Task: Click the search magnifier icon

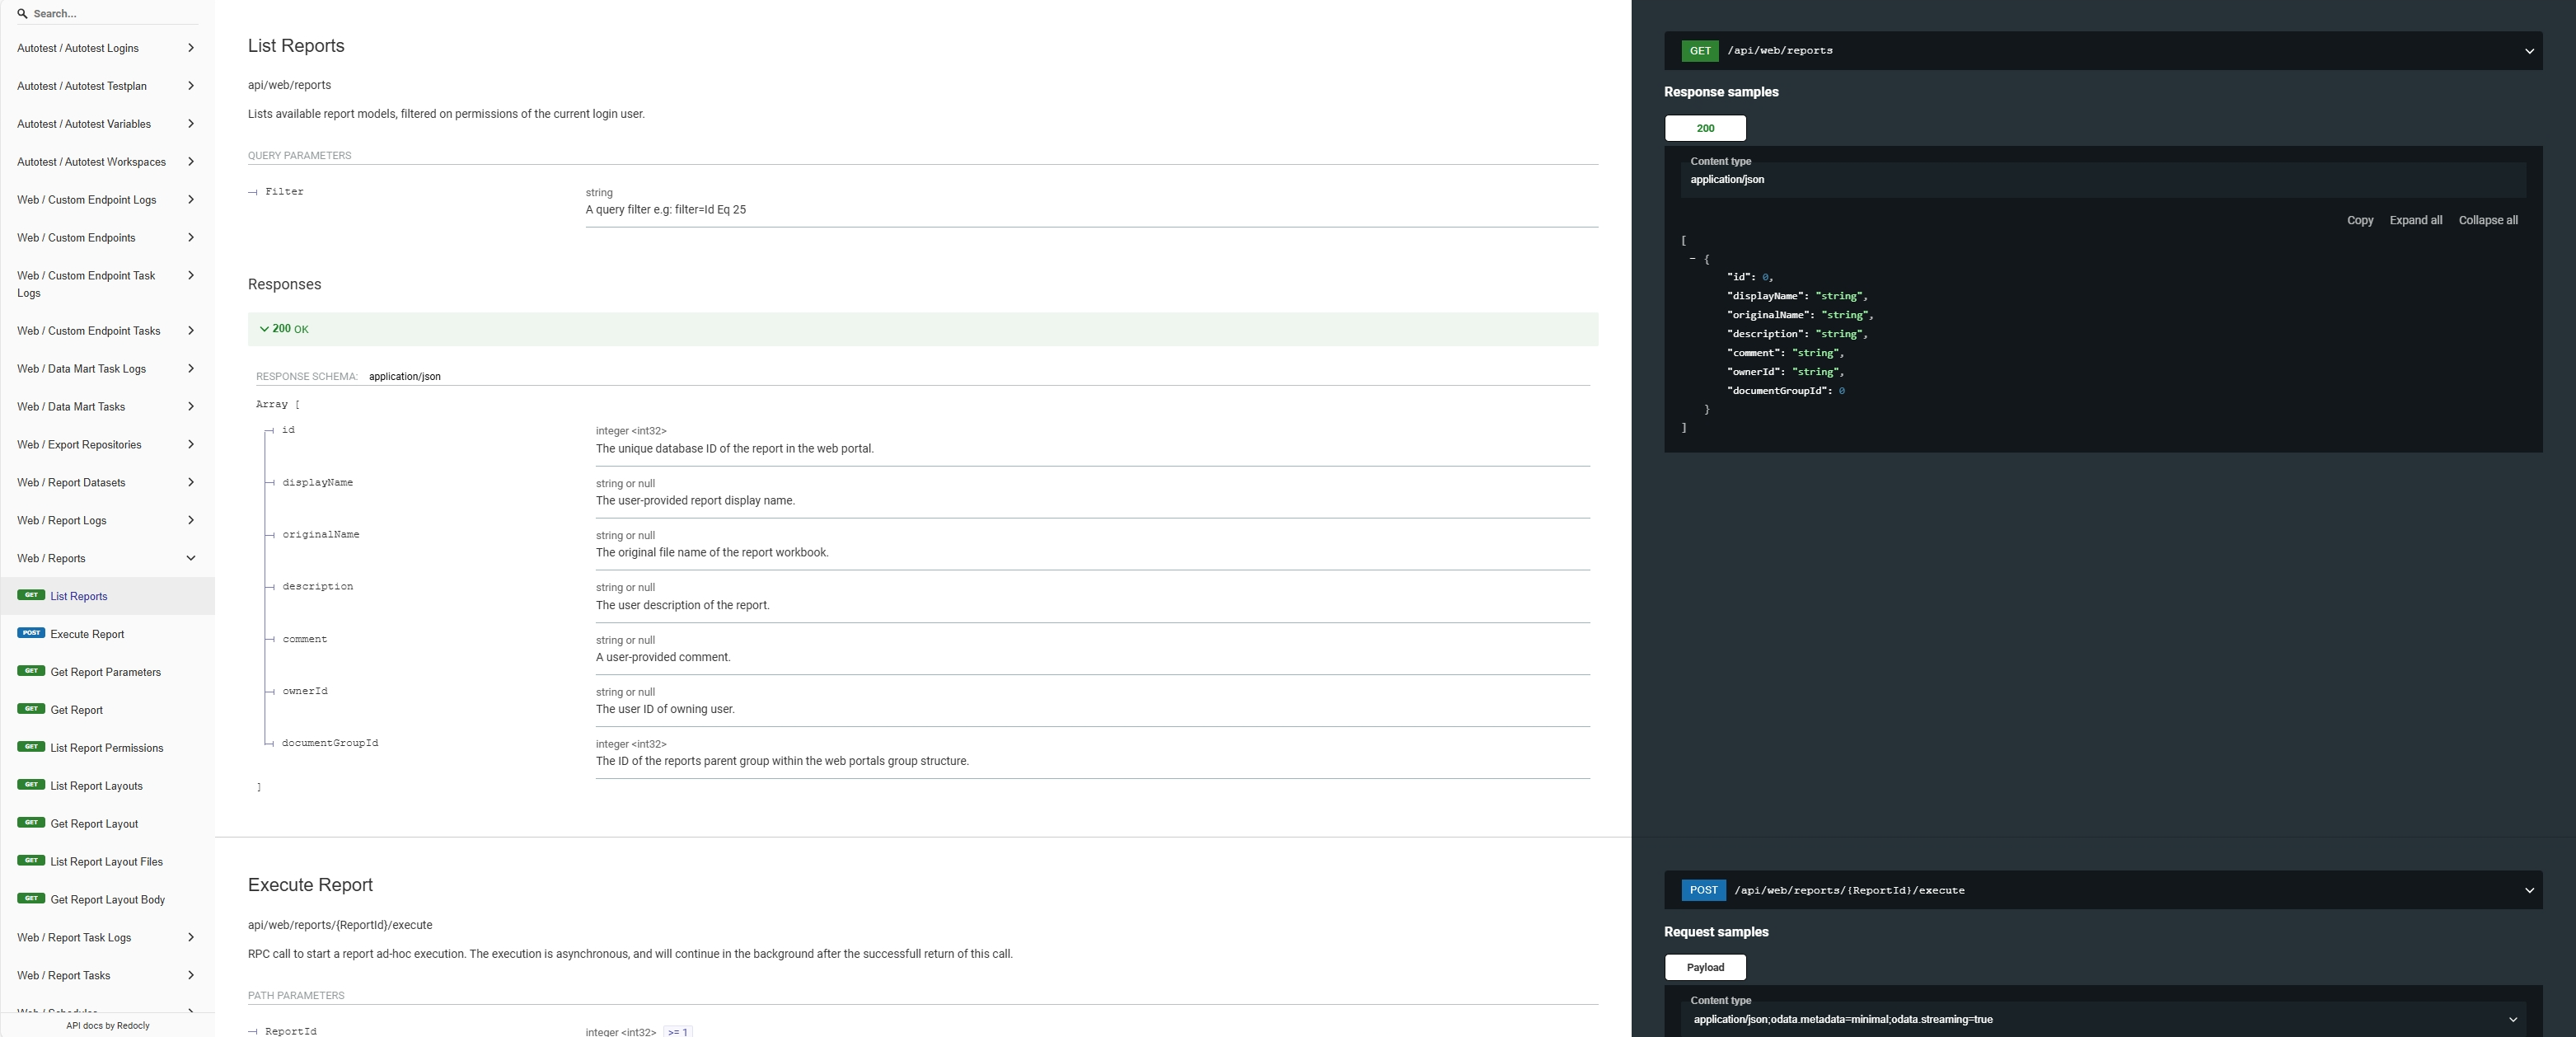Action: pos(22,14)
